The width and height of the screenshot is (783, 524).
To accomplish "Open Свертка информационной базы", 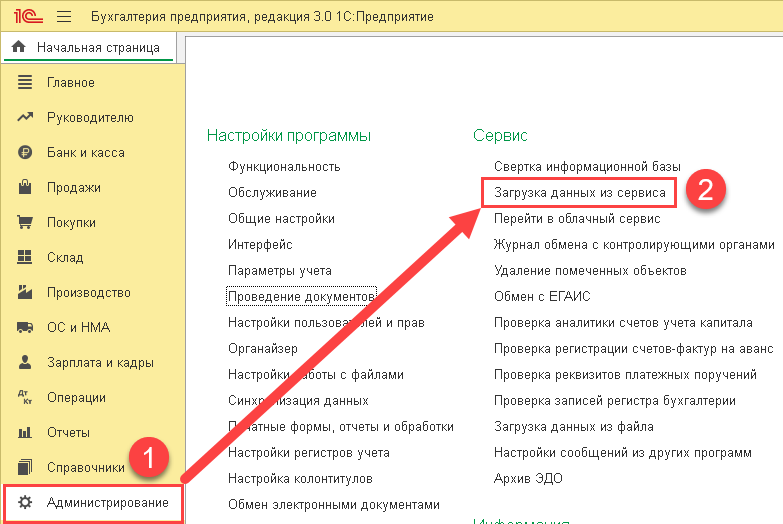I will point(587,166).
